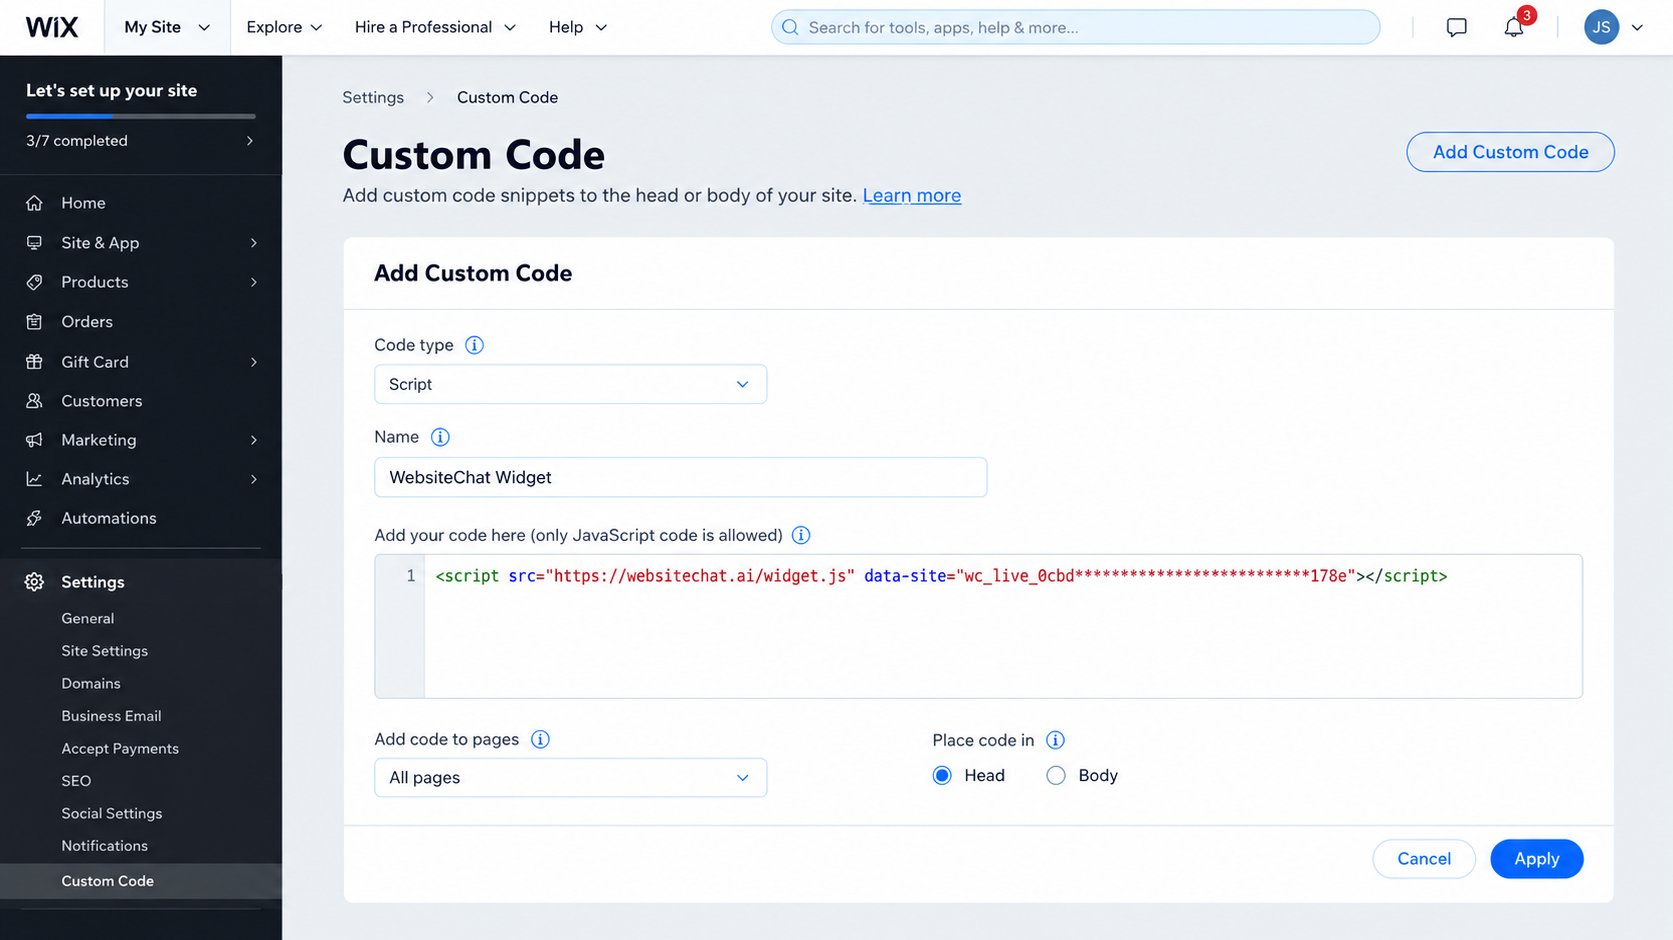Click the Automations lightning icon

coord(34,518)
